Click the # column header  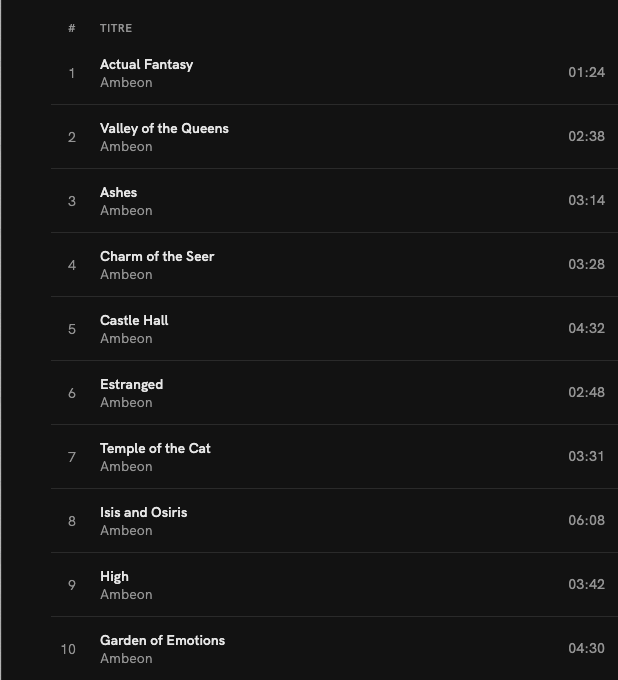[x=72, y=28]
